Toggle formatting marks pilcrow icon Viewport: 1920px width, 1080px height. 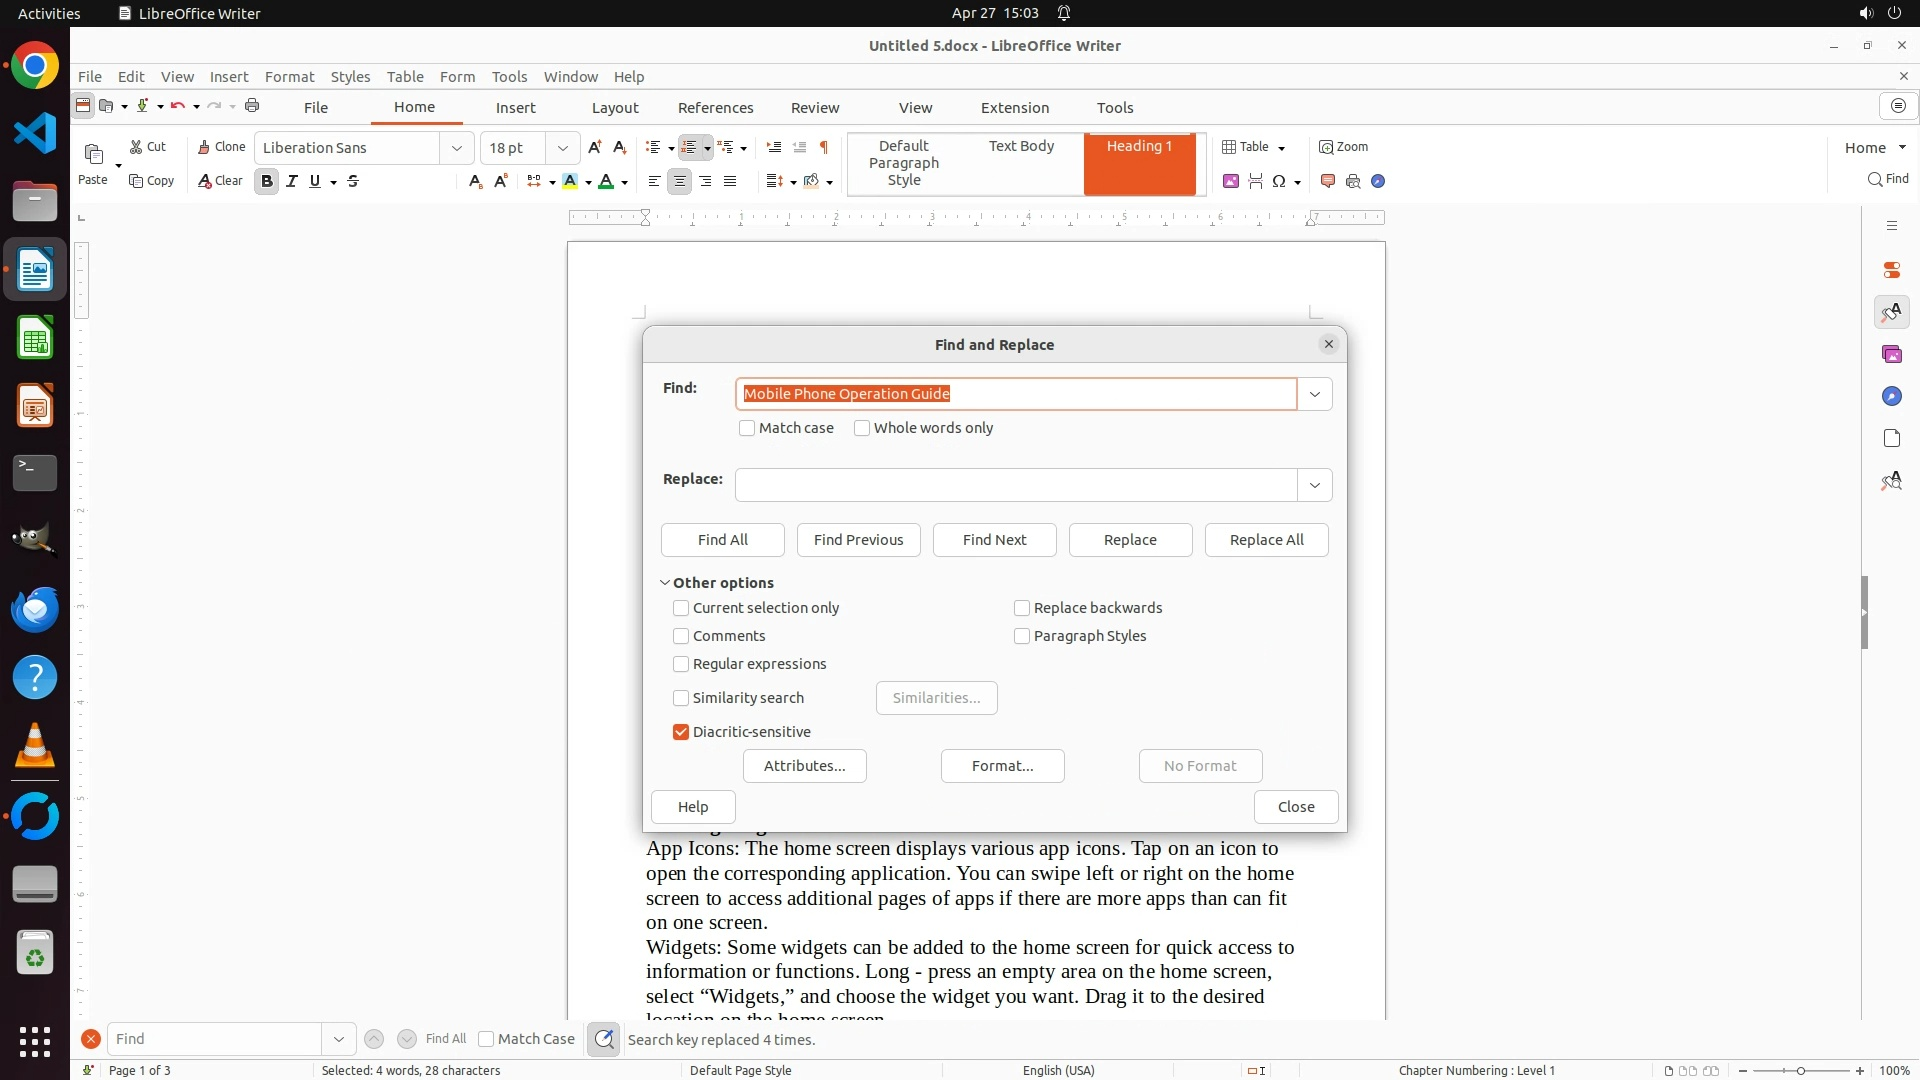coord(824,147)
